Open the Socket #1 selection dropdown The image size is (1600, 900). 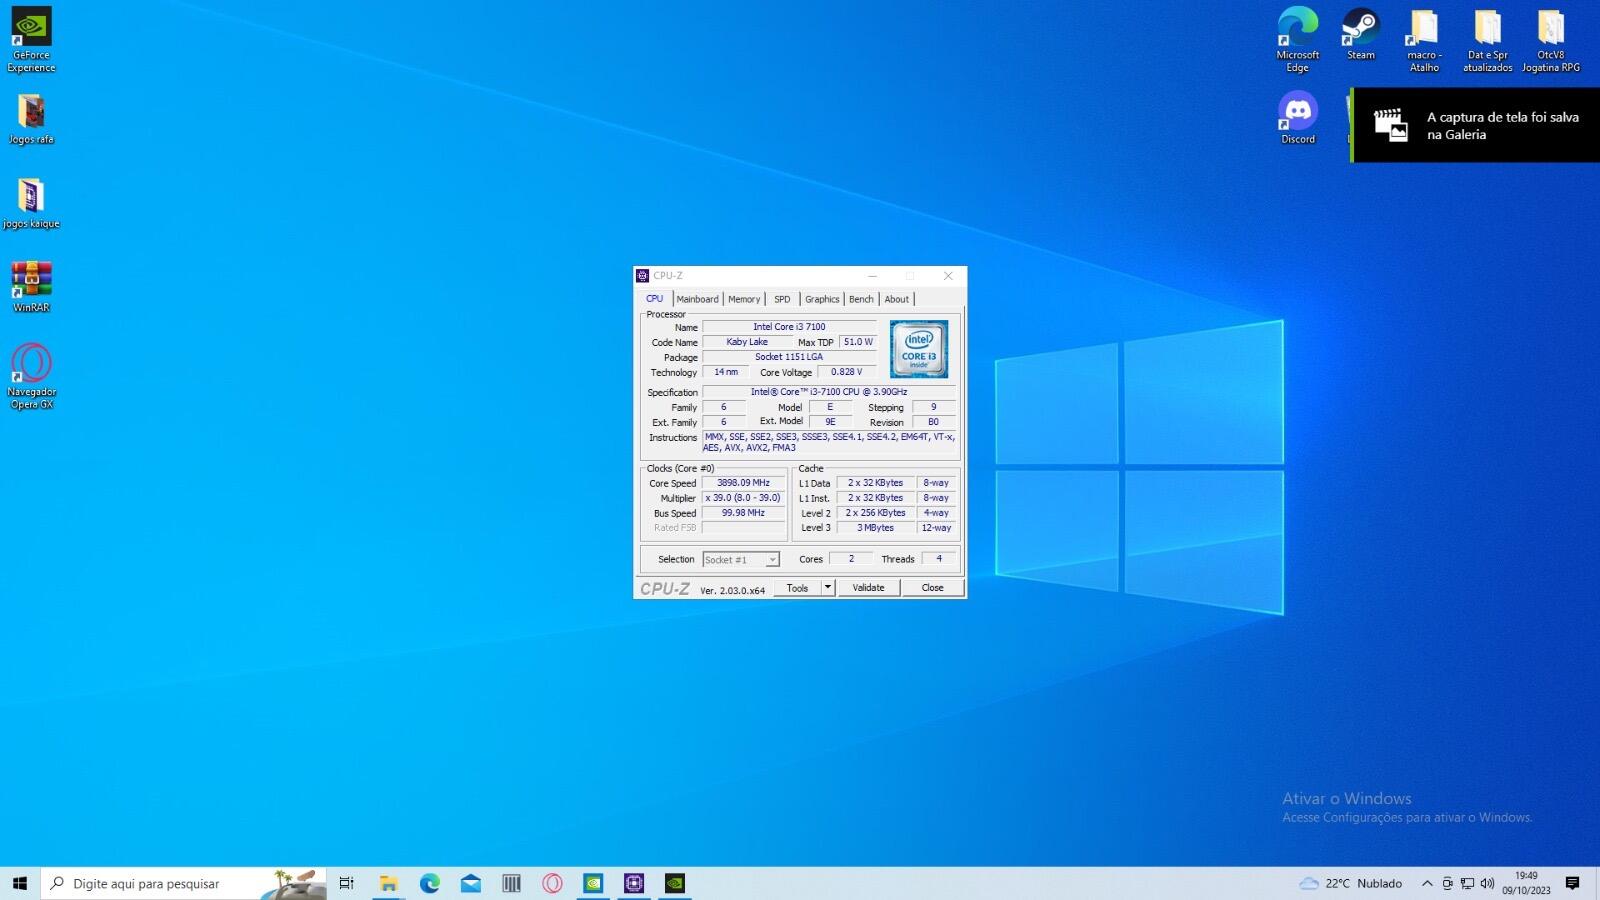(x=741, y=560)
